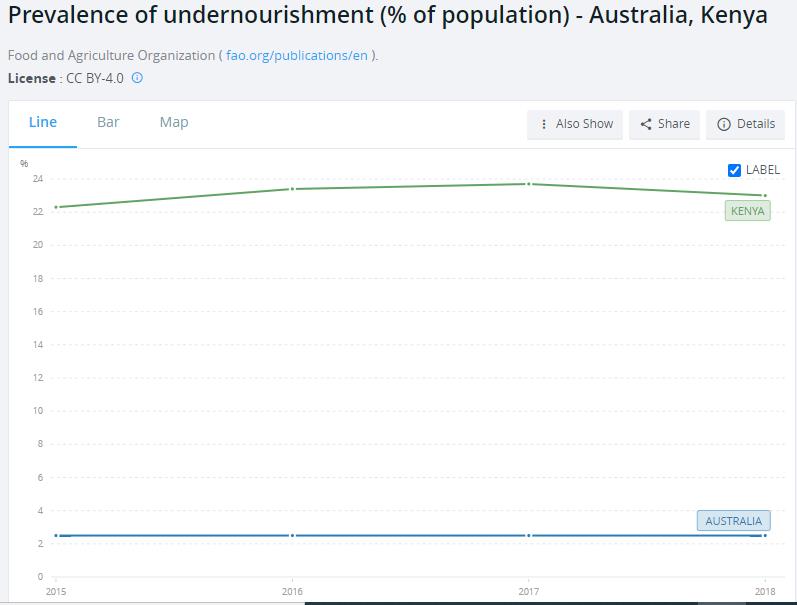Viewport: 797px width, 605px height.
Task: Select Kenya's 2018 data point
Action: click(765, 195)
